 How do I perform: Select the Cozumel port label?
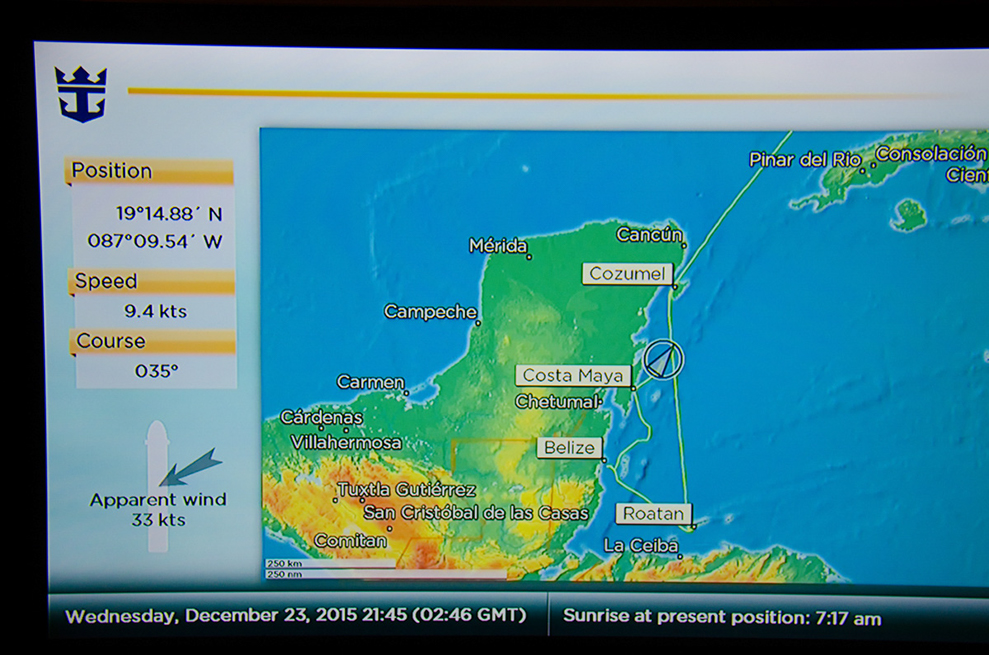pos(627,274)
